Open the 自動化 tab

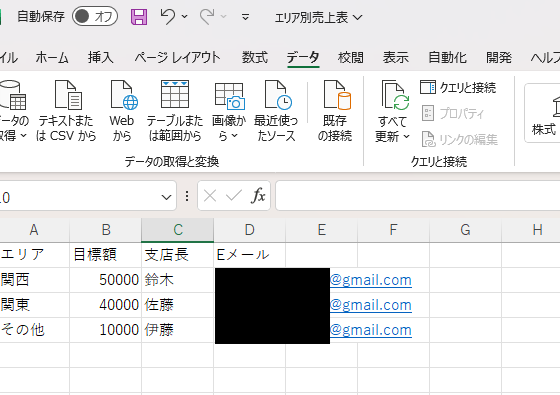[x=448, y=57]
